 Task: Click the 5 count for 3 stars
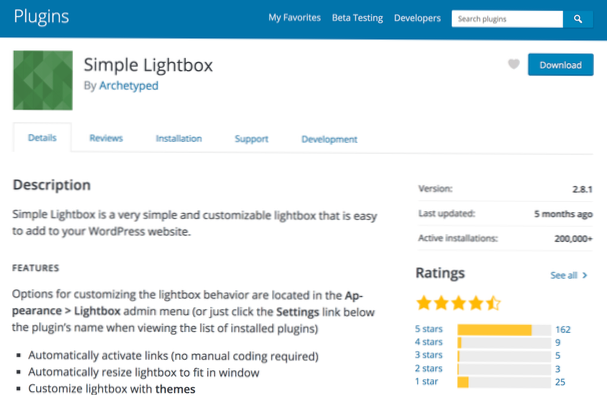(x=558, y=355)
